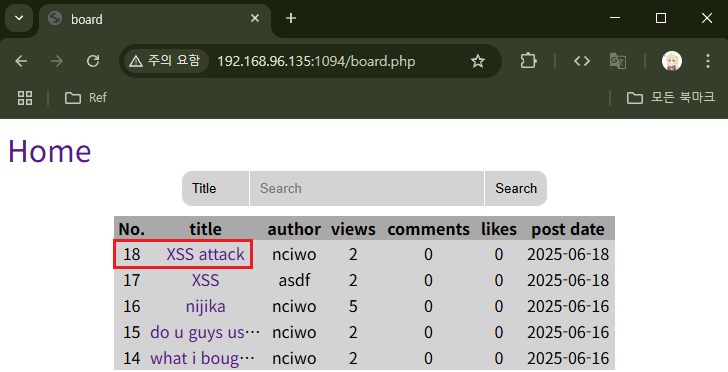Go back to the previous page
This screenshot has width=728, height=372.
coord(21,61)
